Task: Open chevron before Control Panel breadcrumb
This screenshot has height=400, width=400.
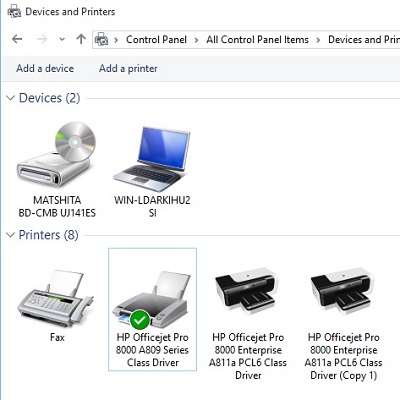Action: (116, 40)
